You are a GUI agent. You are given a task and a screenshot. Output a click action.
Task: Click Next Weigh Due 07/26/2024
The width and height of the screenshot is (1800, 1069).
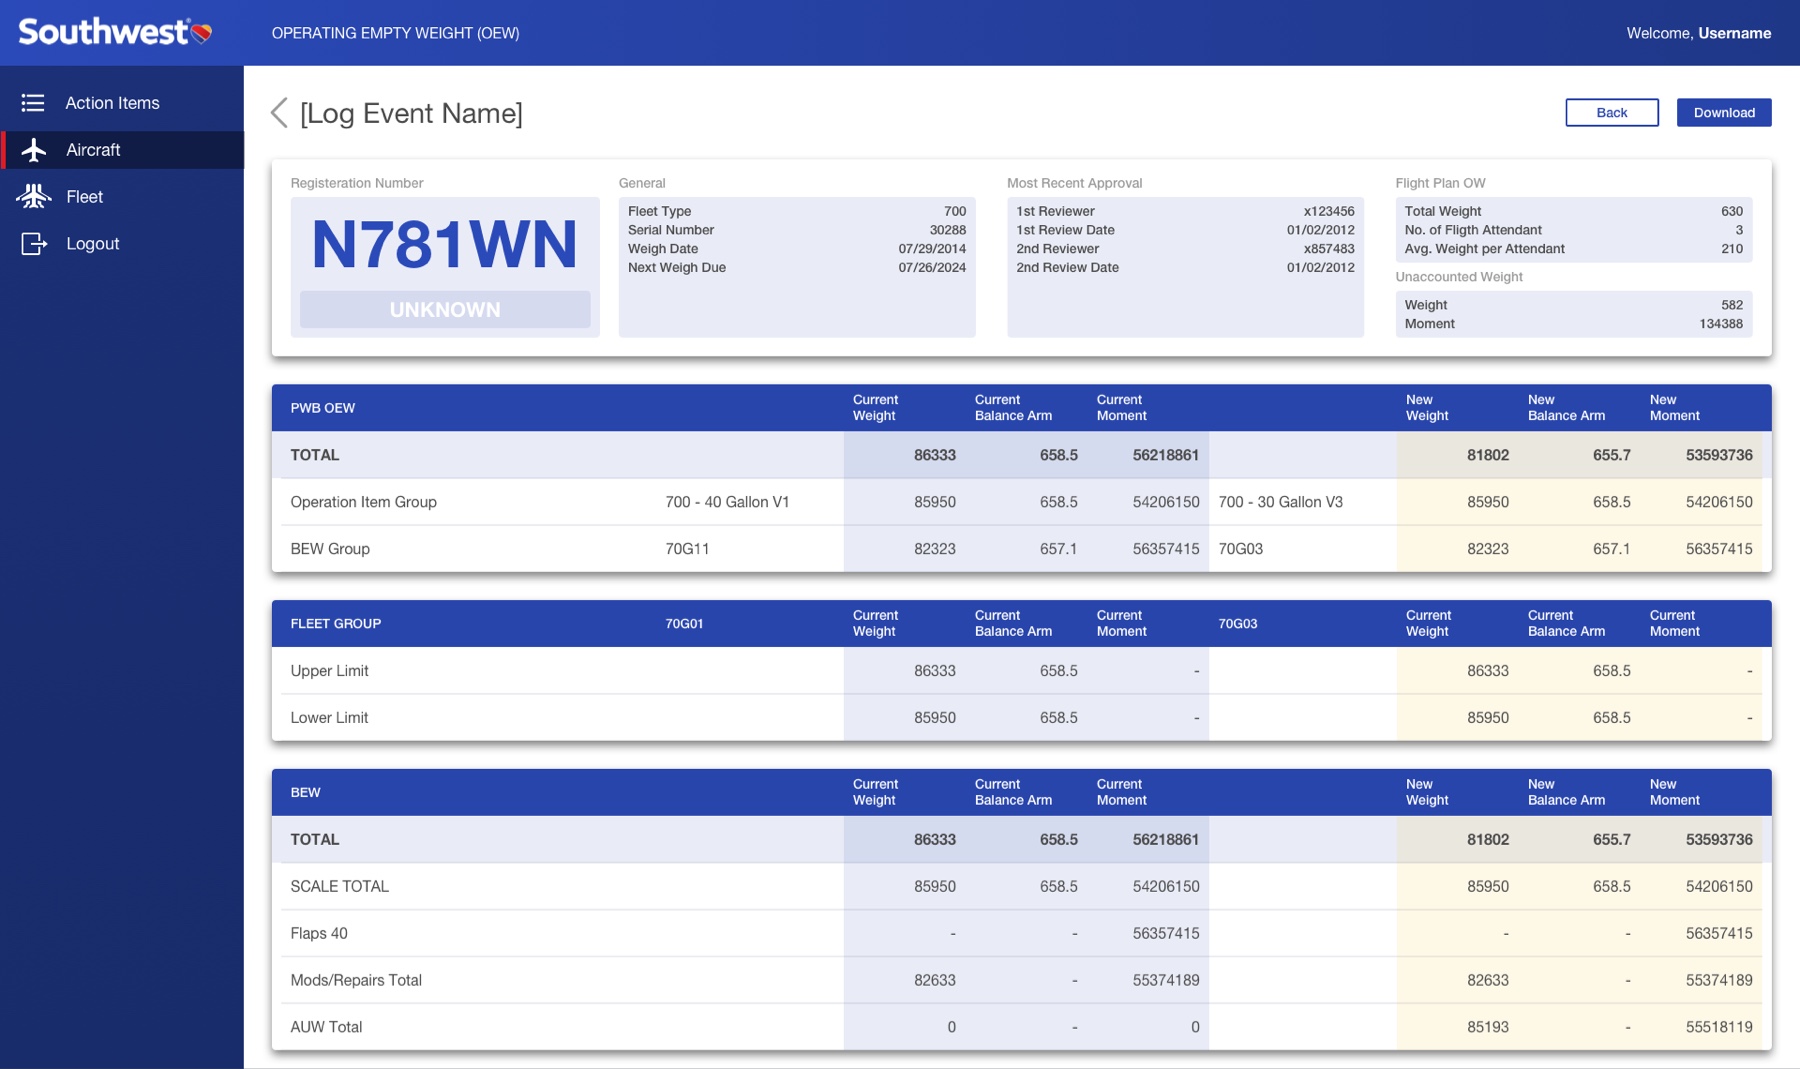(x=932, y=268)
